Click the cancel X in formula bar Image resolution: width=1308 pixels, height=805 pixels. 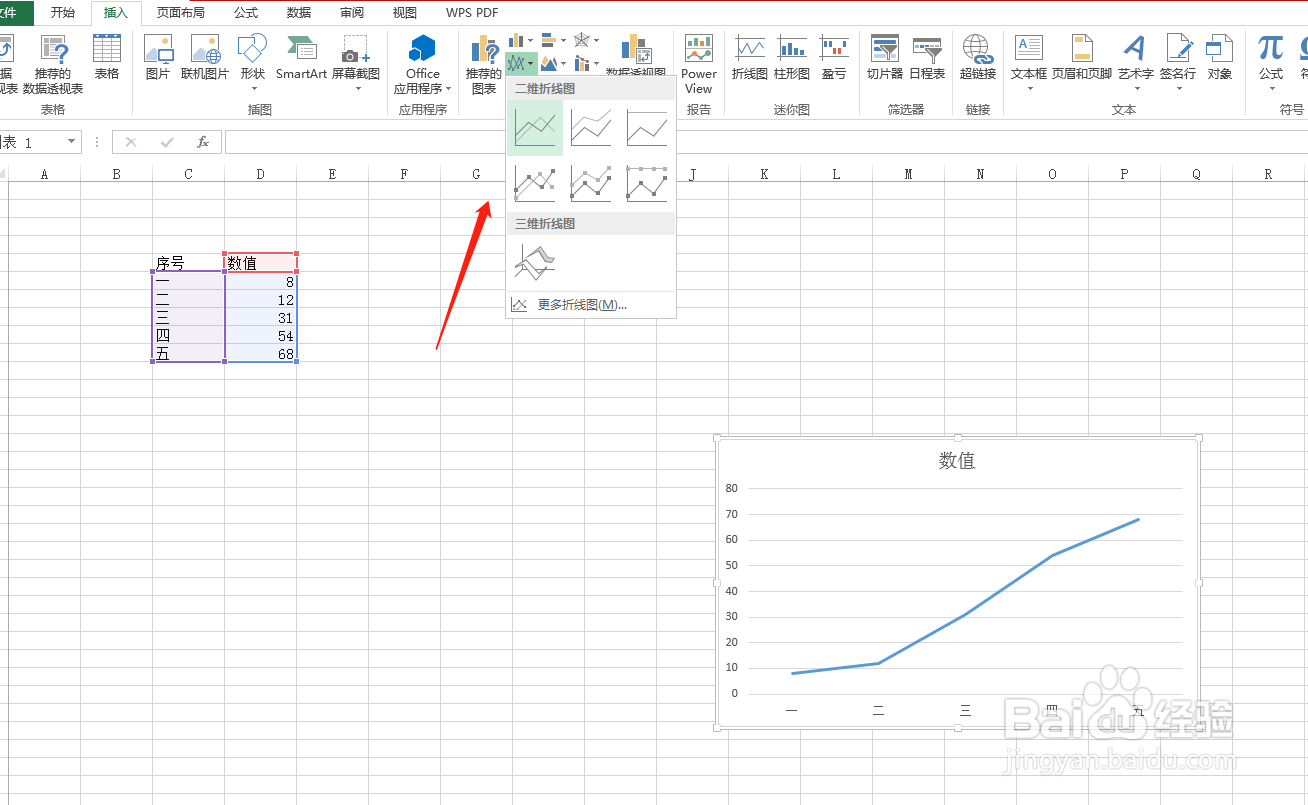coord(131,142)
